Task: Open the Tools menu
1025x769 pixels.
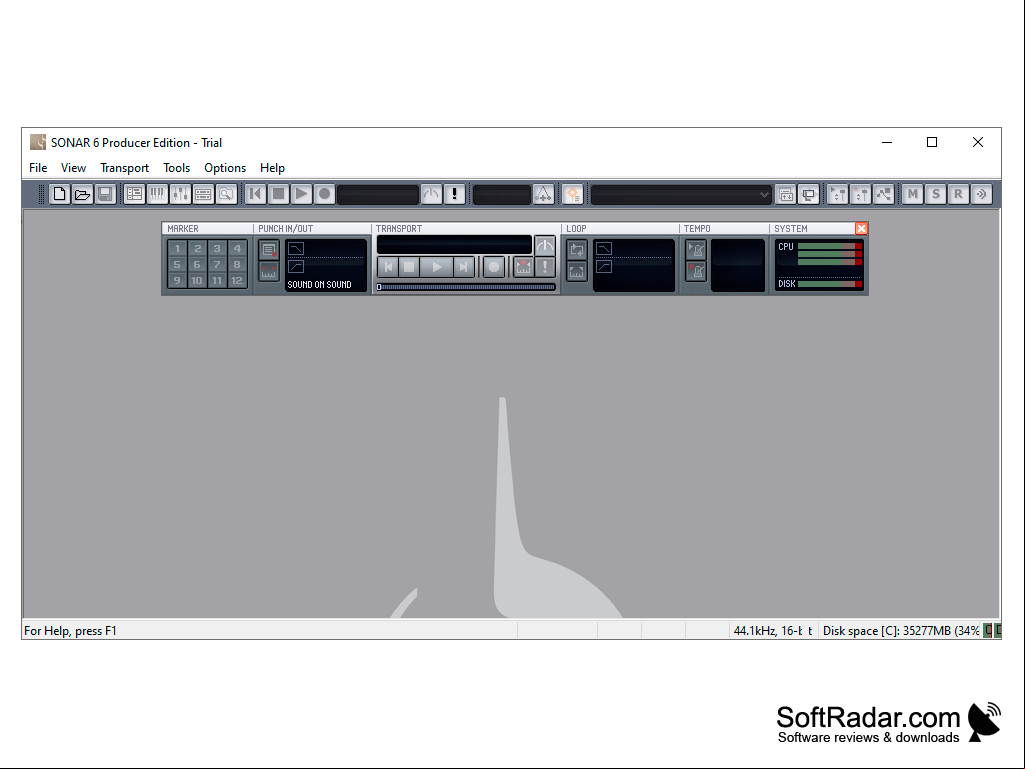Action: (x=176, y=168)
